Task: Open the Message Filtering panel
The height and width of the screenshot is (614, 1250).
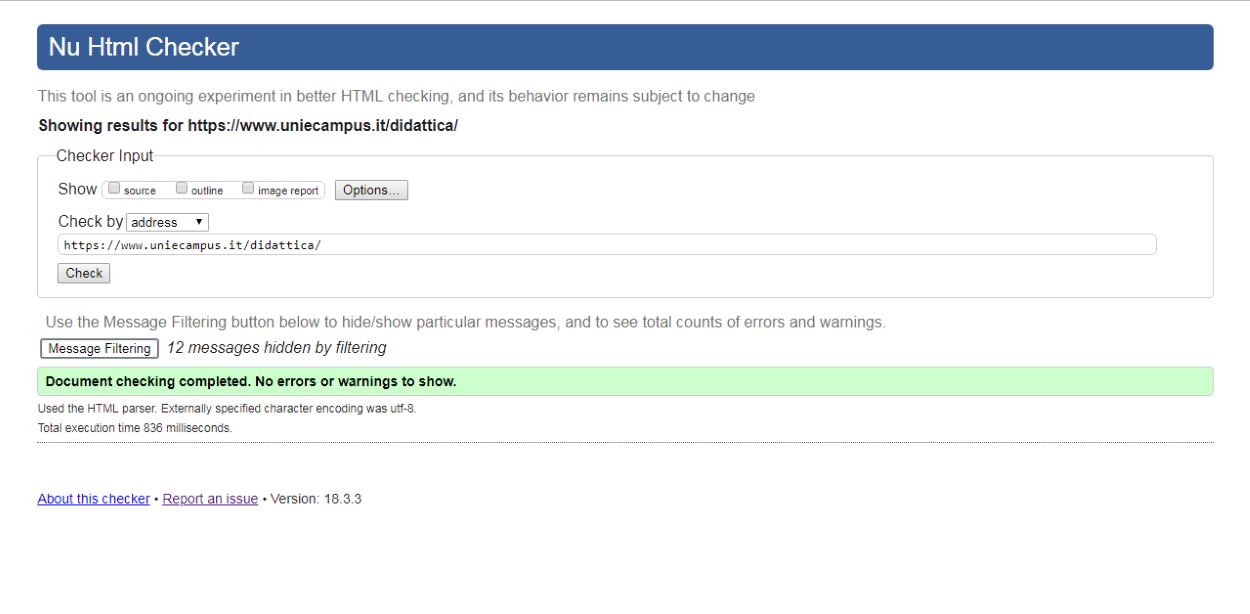Action: [99, 348]
